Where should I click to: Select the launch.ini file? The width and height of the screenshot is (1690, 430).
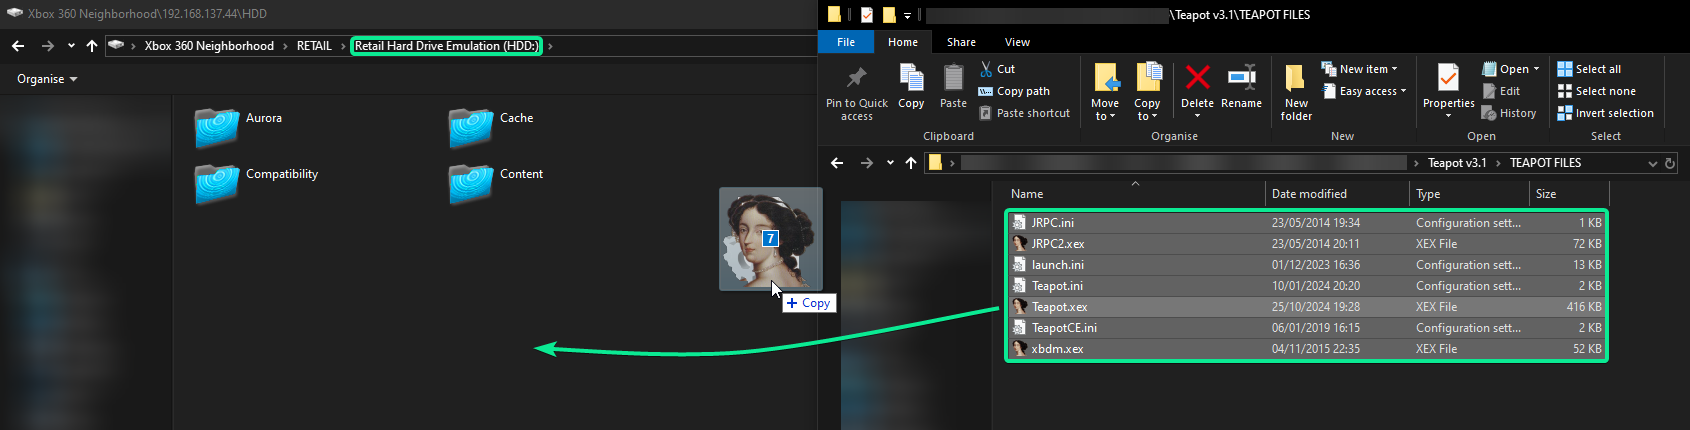pos(1306,265)
